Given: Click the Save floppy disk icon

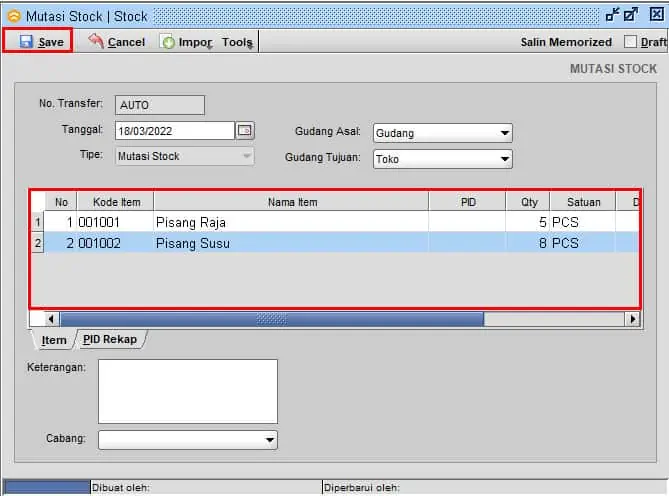Looking at the screenshot, I should point(26,41).
